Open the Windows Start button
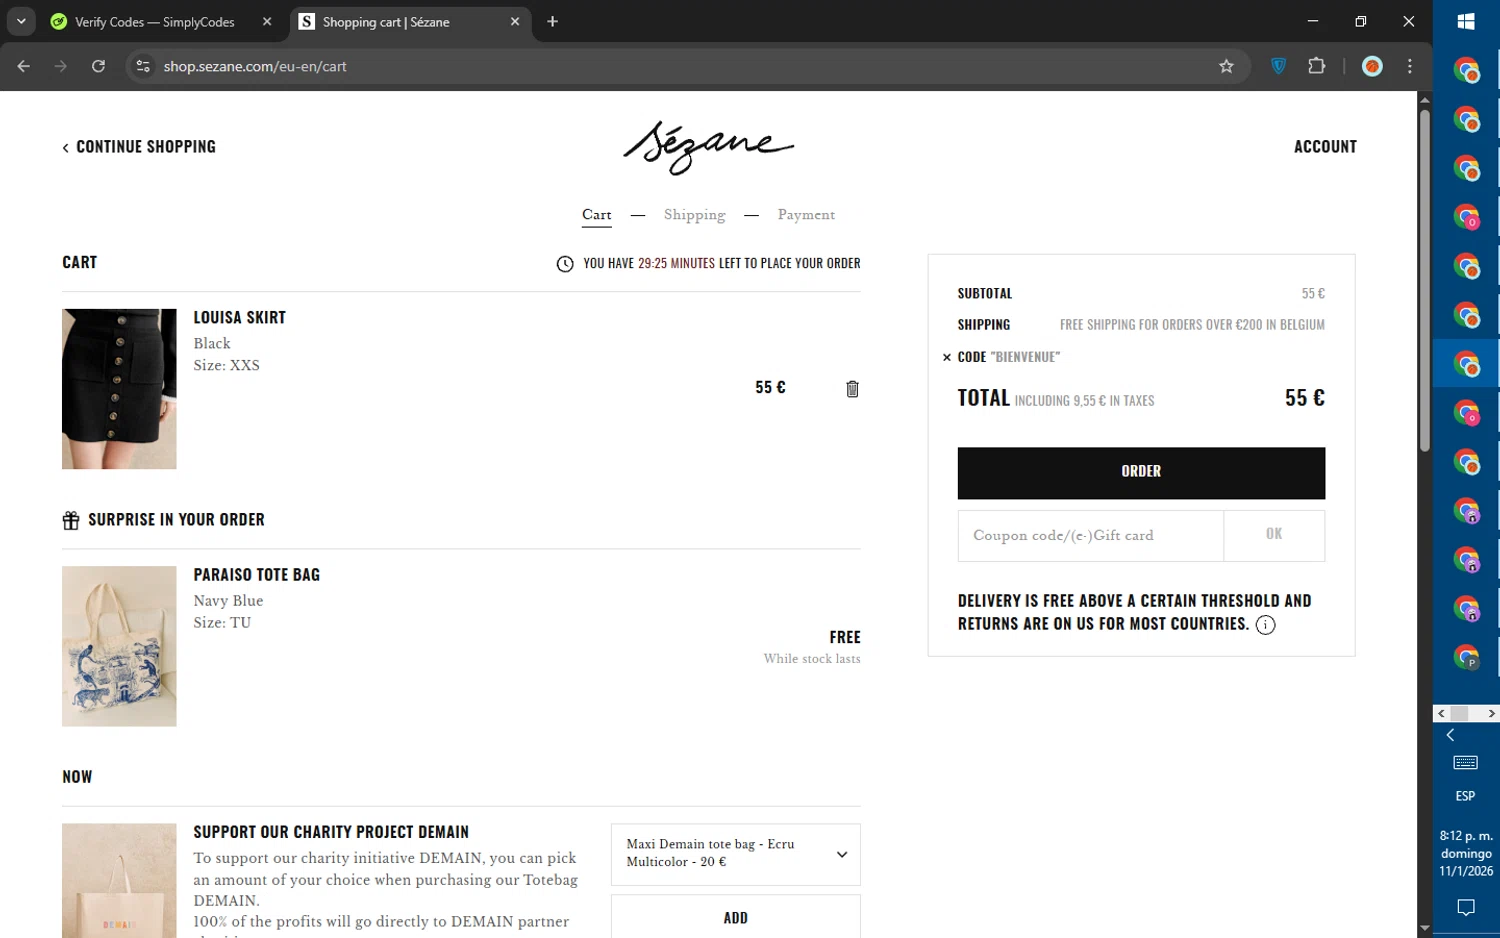The height and width of the screenshot is (938, 1500). coord(1466,21)
